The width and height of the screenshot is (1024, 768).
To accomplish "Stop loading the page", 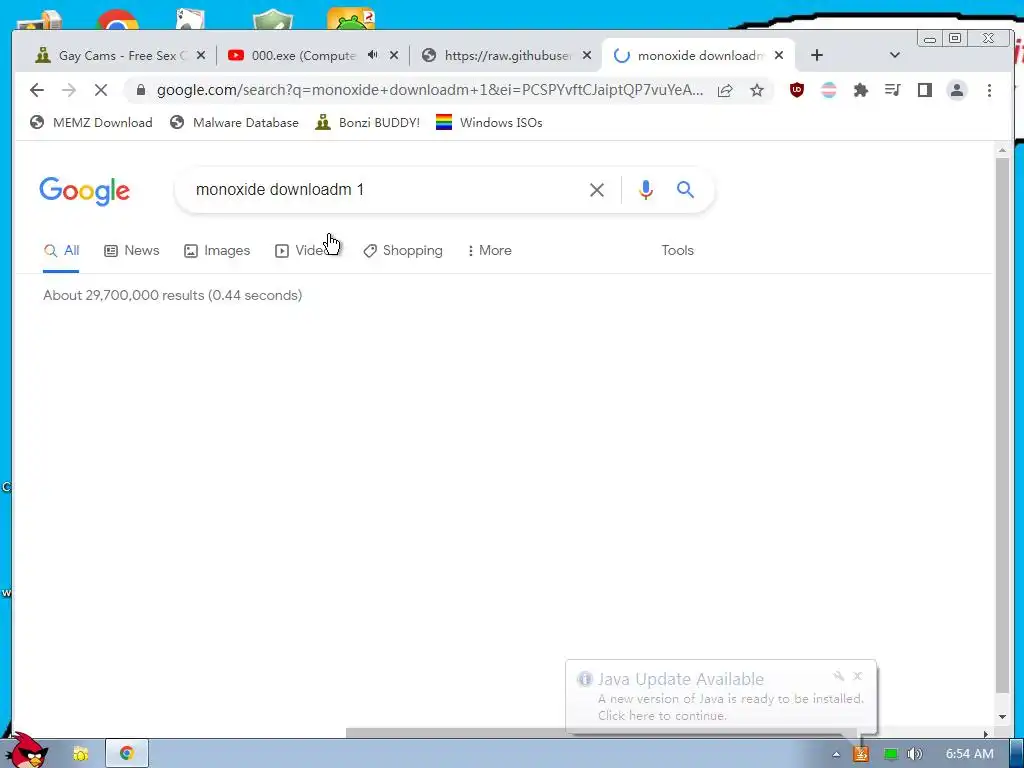I will coord(101,90).
